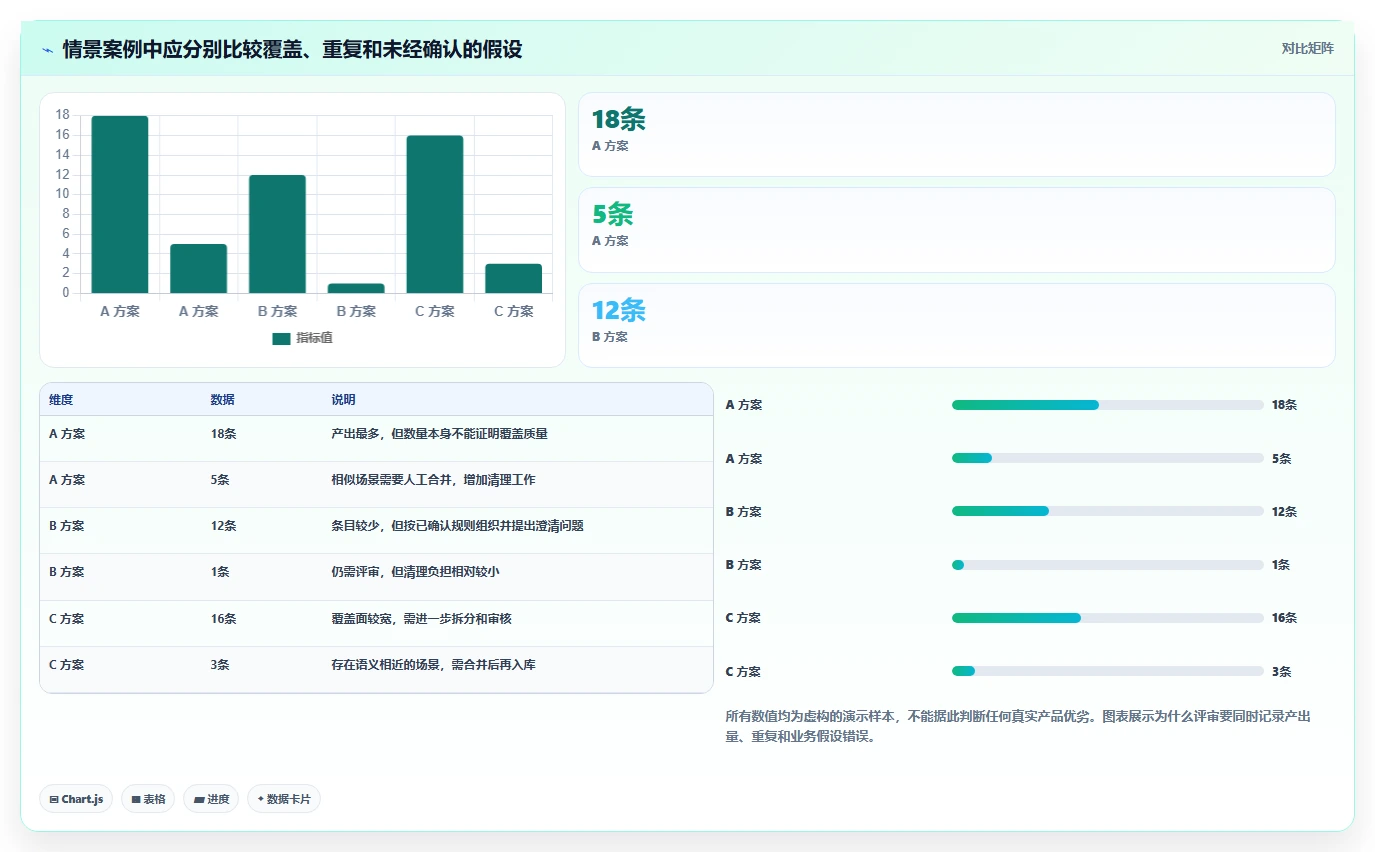Click the 进度 chip

coord(211,799)
